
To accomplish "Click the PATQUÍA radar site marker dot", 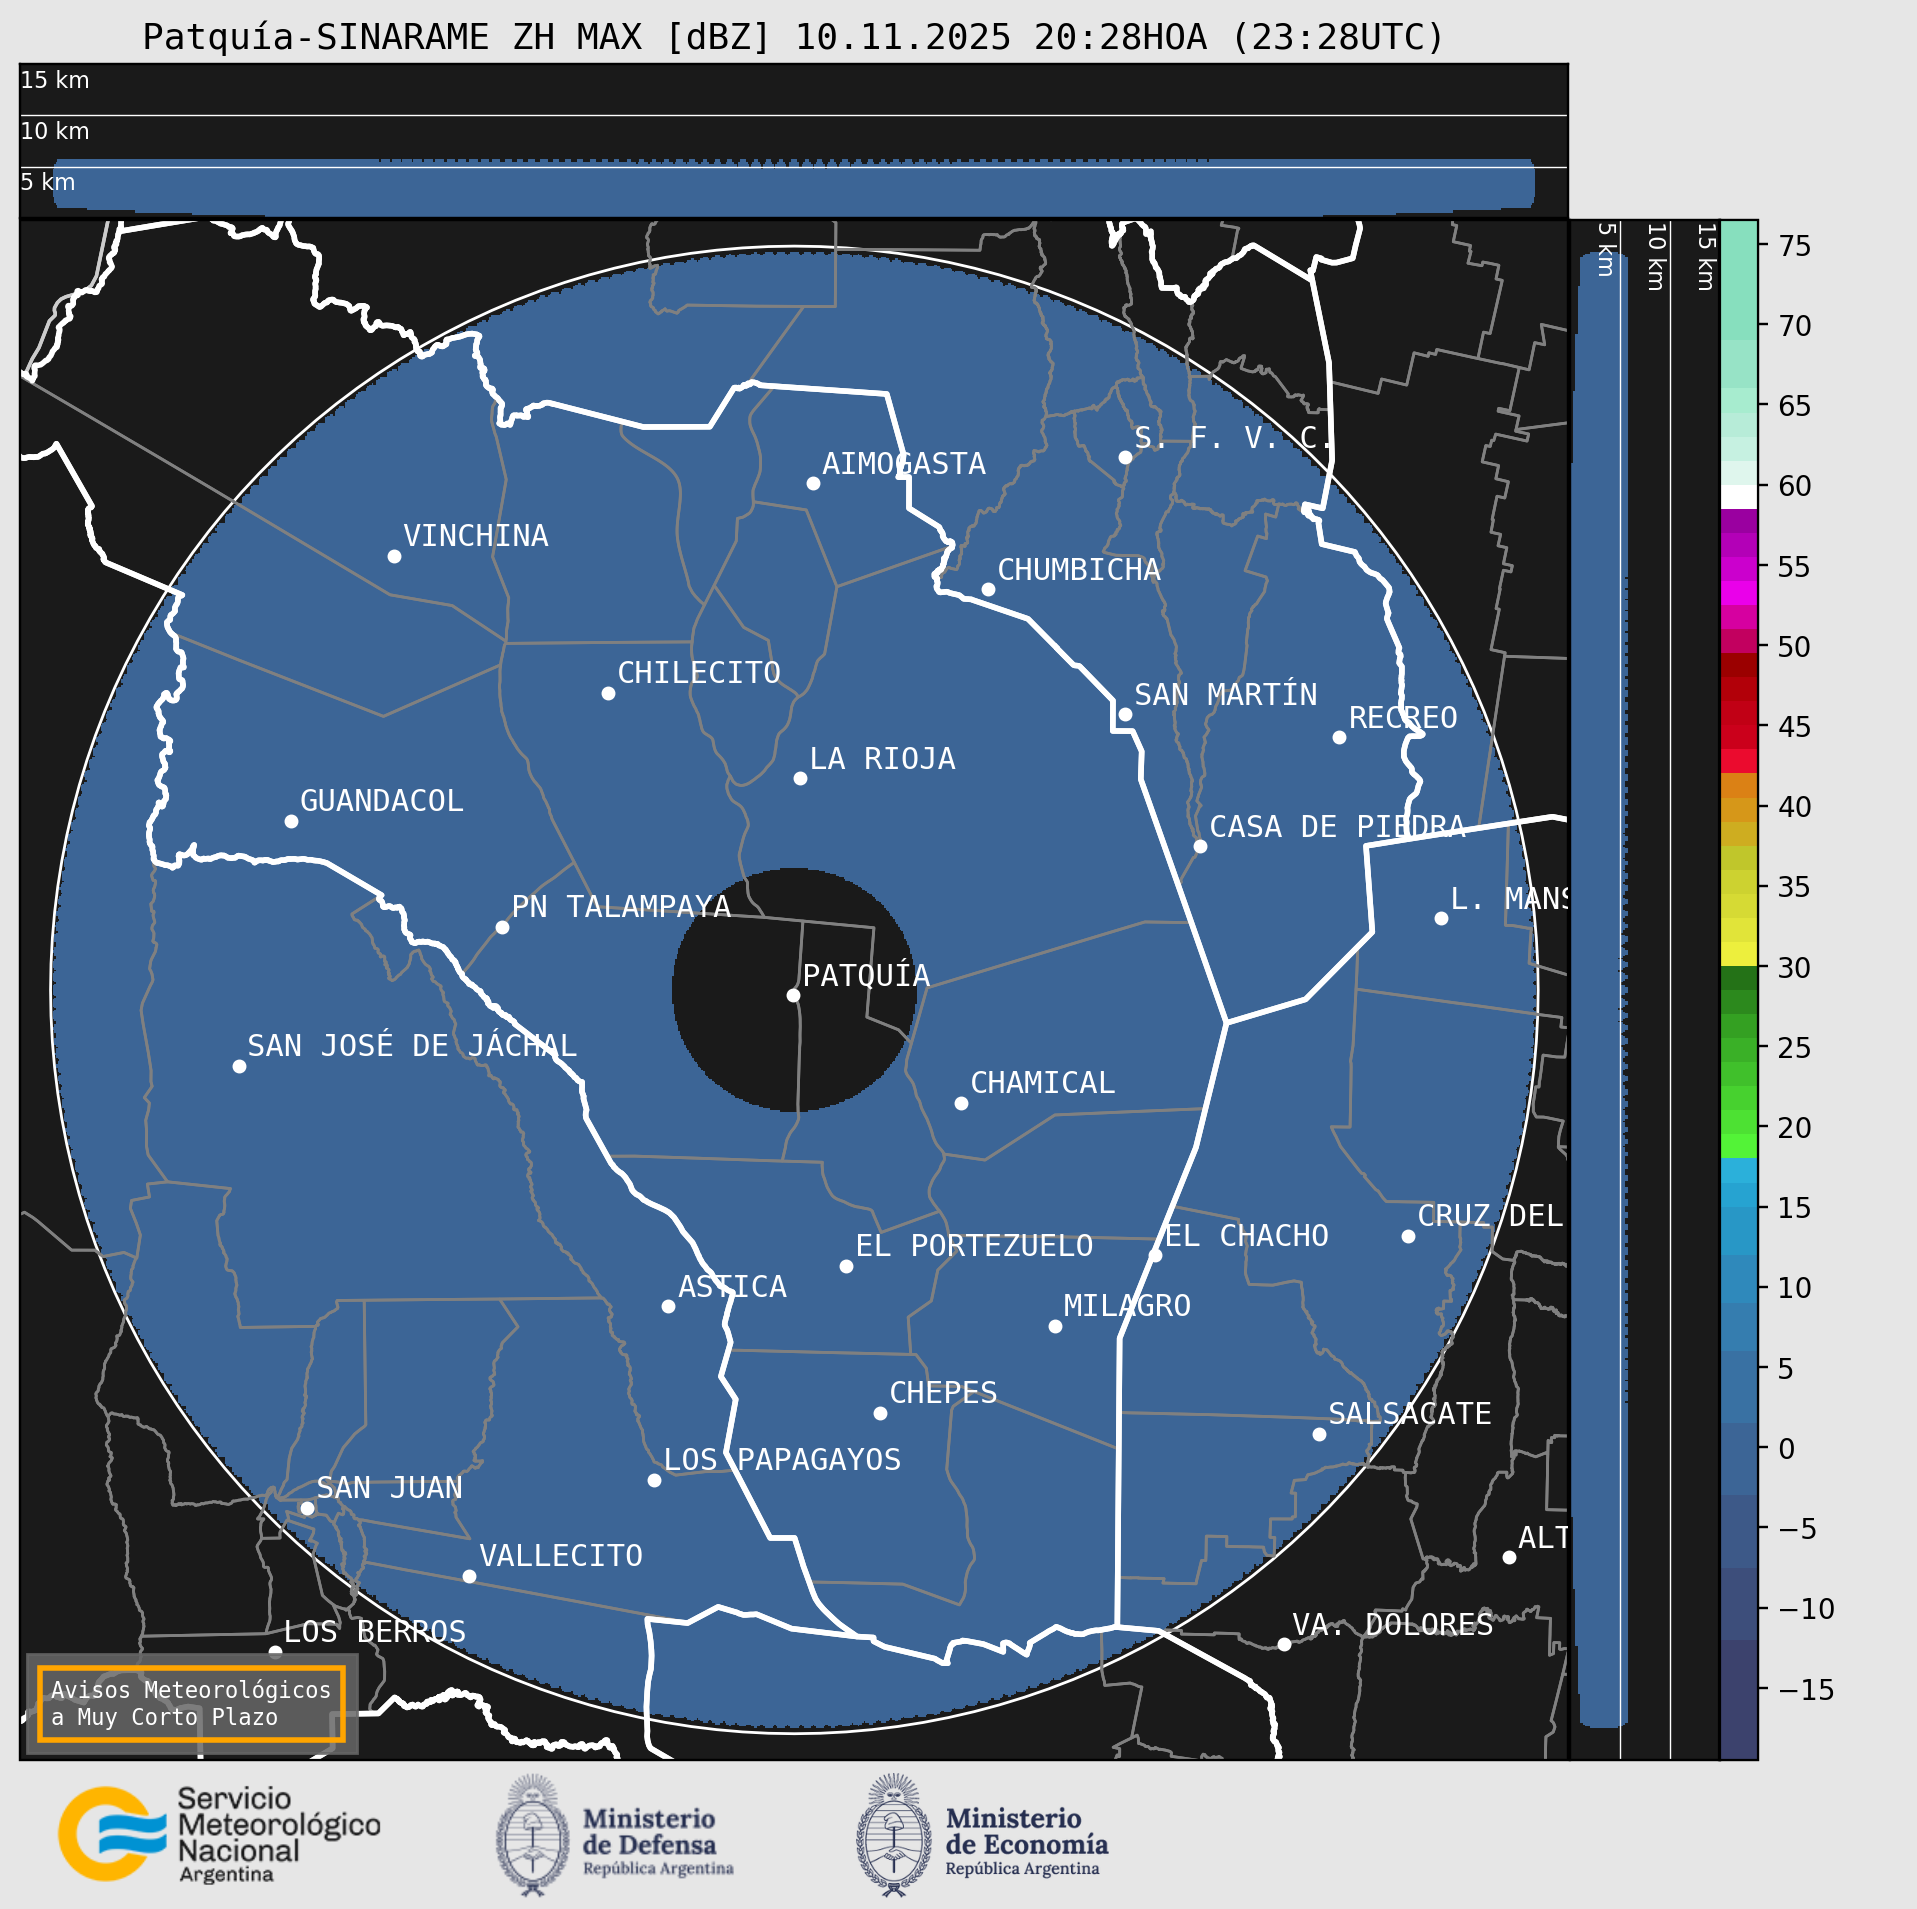I will click(793, 995).
